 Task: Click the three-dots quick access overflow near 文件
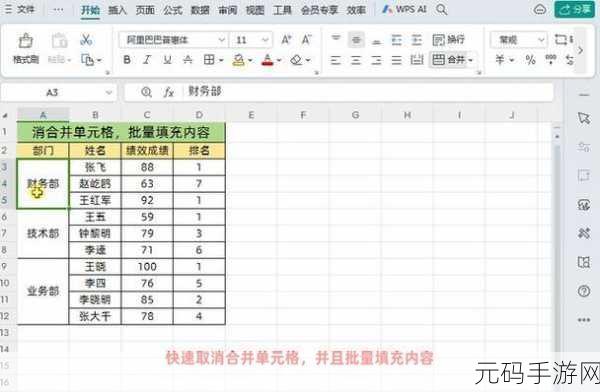(58, 10)
